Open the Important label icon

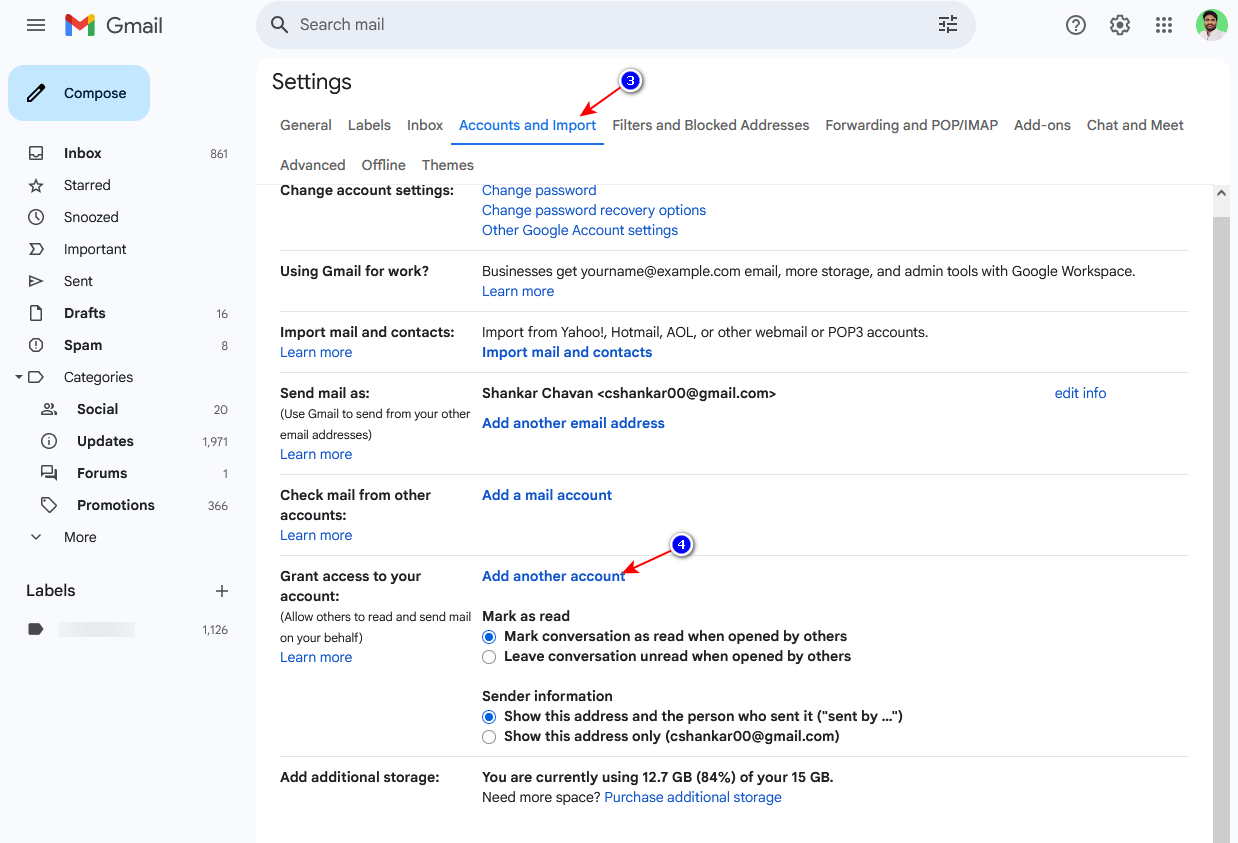(x=36, y=249)
